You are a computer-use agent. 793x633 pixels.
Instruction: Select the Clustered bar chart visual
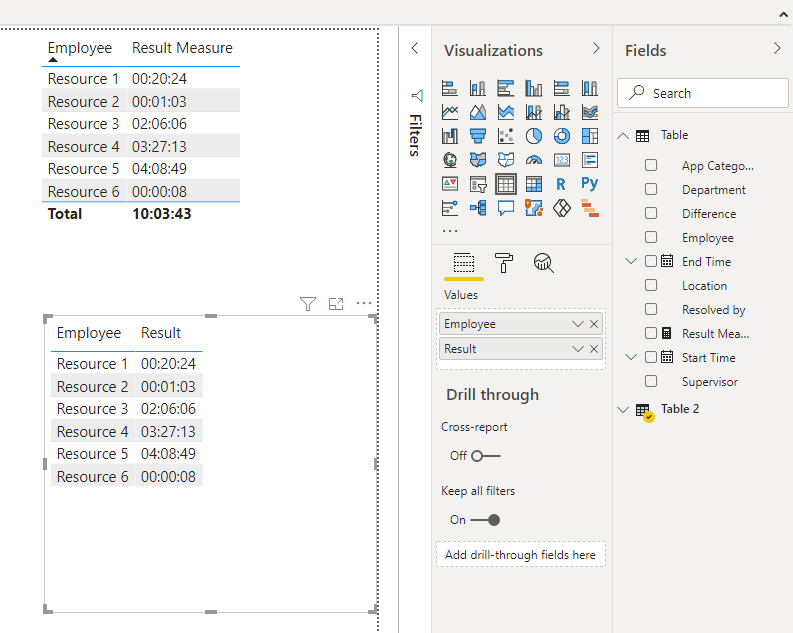coord(506,88)
